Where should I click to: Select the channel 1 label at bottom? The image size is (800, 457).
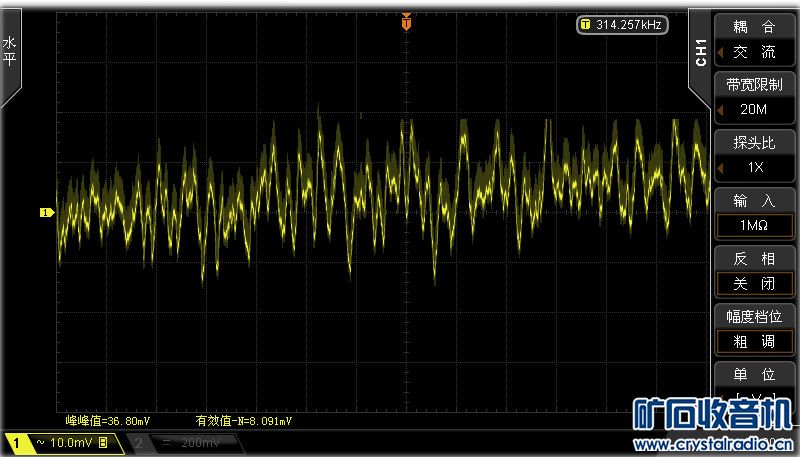pos(17,442)
